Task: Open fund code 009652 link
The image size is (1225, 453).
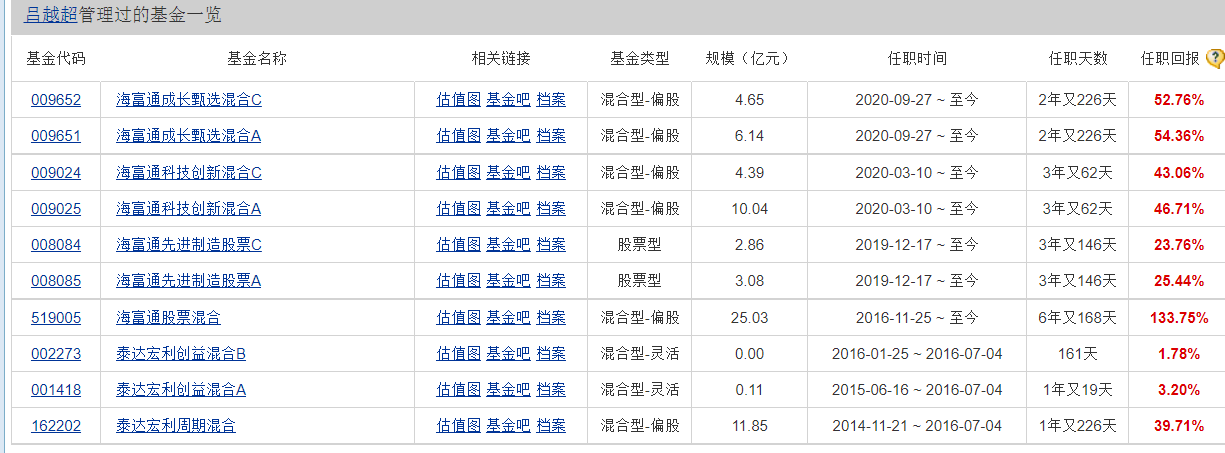Action: click(x=56, y=100)
